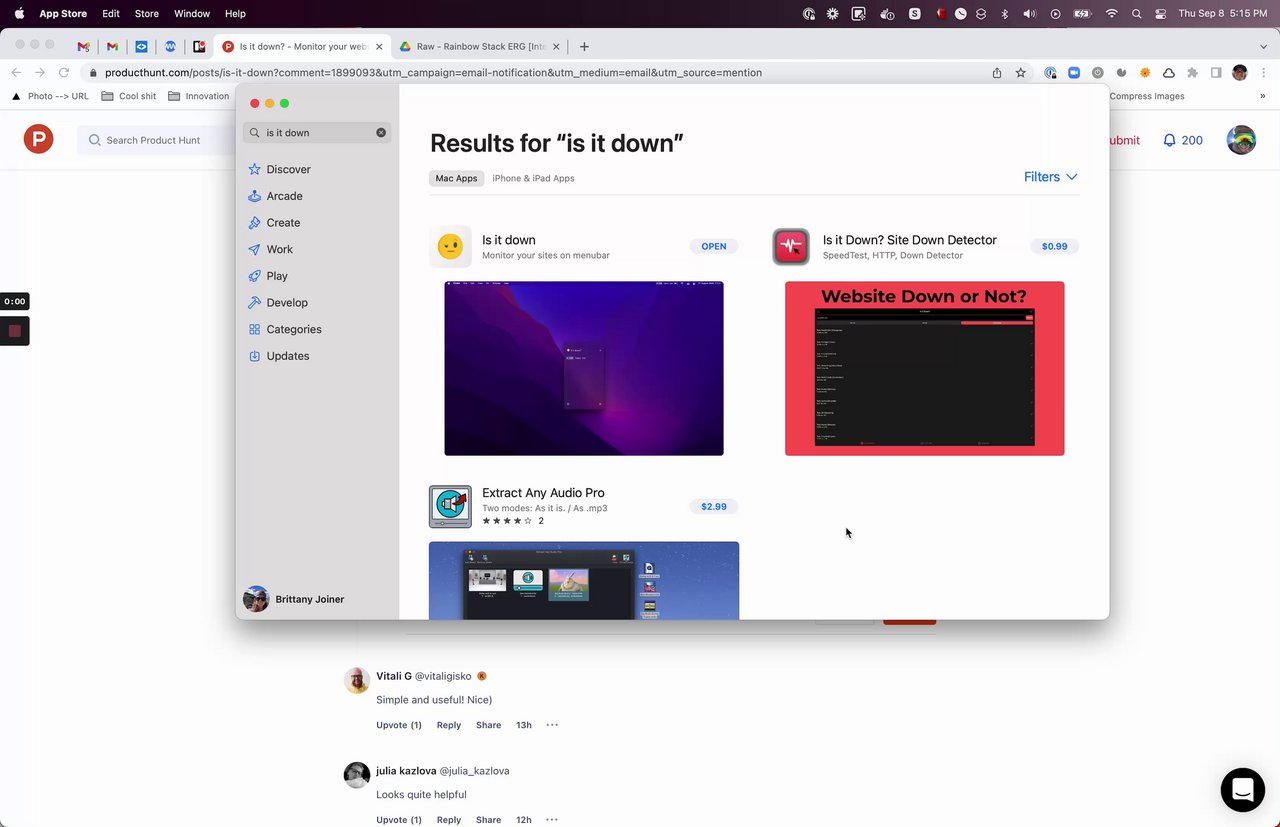1280x827 pixels.
Task: Open new Chrome tab
Action: click(584, 46)
